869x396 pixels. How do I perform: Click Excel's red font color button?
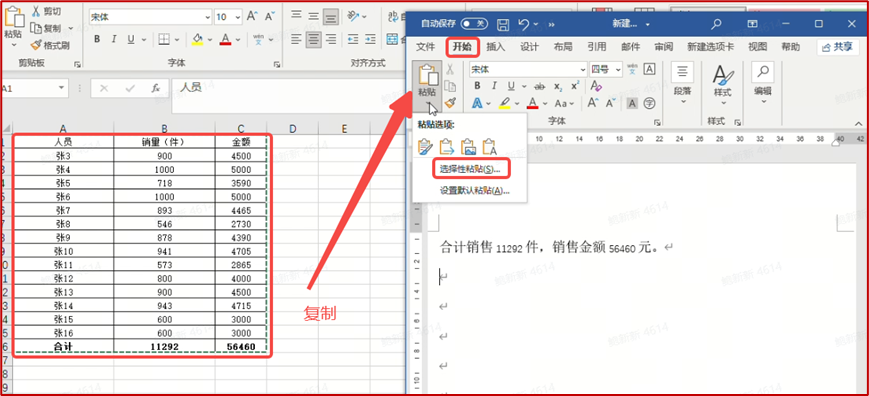pyautogui.click(x=225, y=39)
